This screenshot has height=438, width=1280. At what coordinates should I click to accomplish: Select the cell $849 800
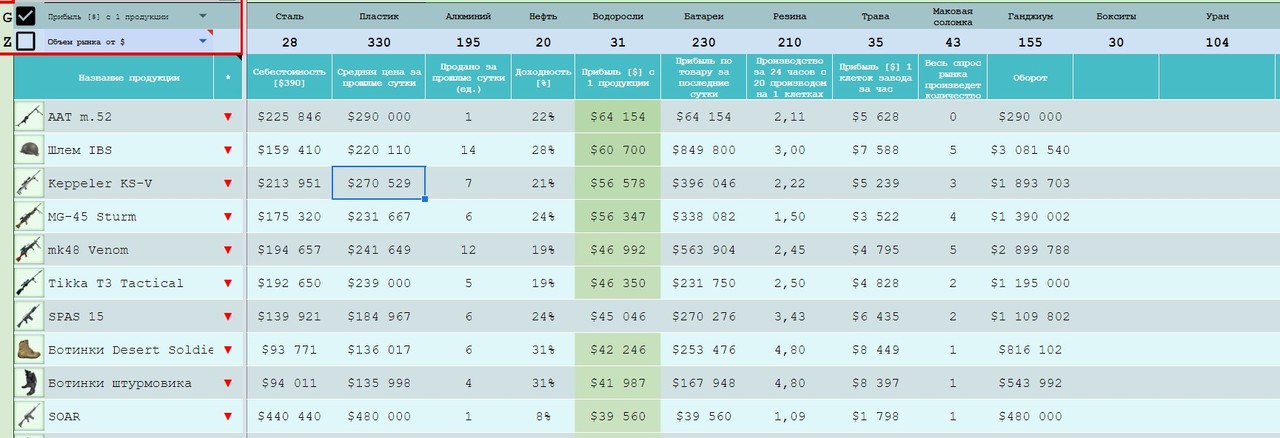[x=704, y=150]
